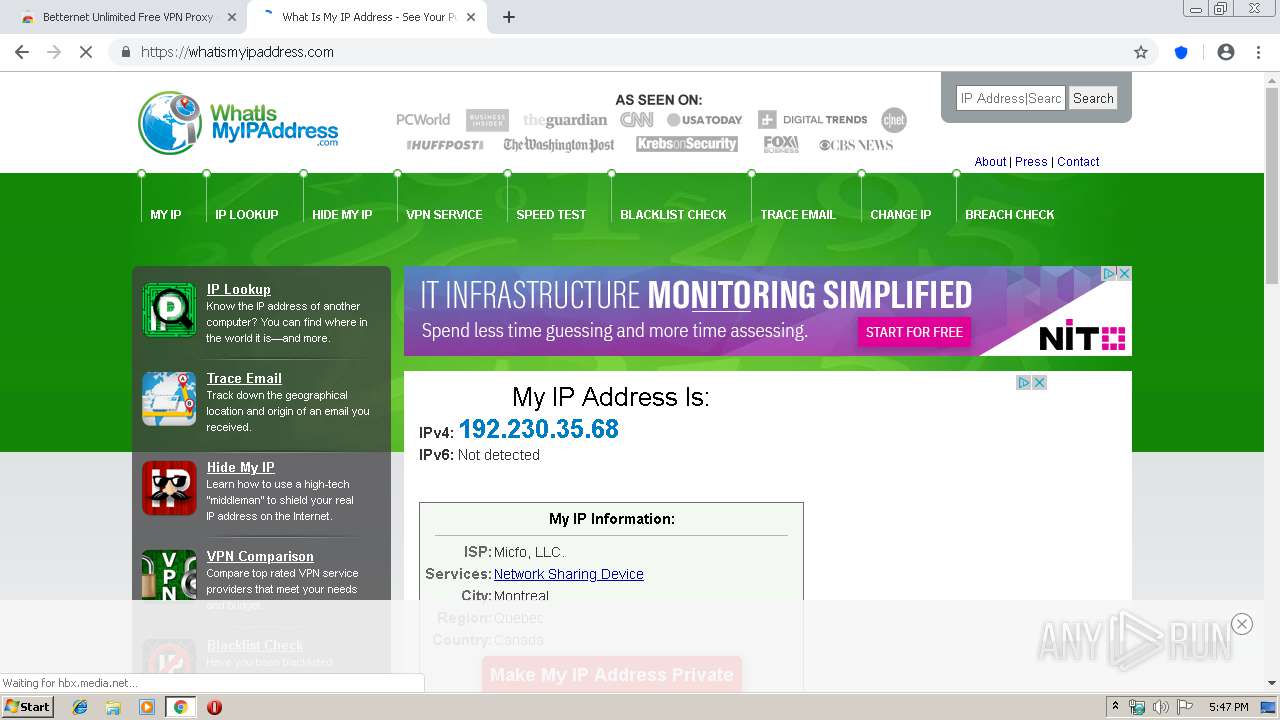The image size is (1280, 720).
Task: Stop loading the page with the X button
Action: pyautogui.click(x=86, y=52)
